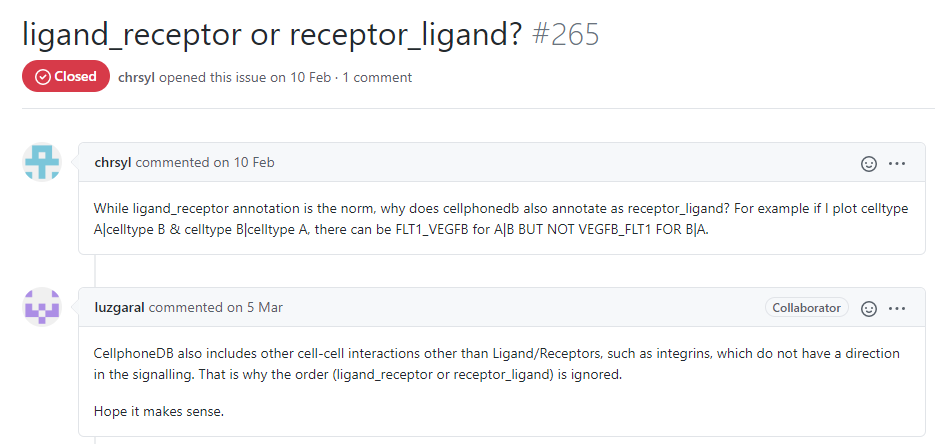Click chrsyl's blue identicon avatar
The height and width of the screenshot is (444, 935).
pos(41,162)
